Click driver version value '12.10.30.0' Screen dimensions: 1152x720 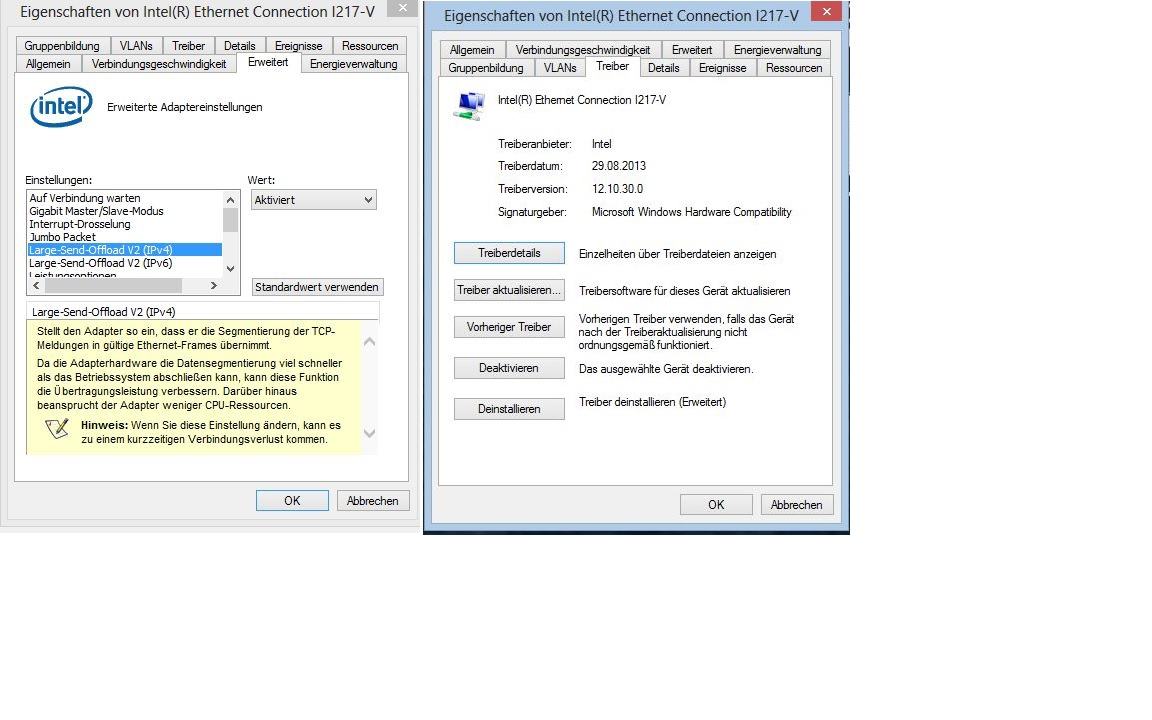tap(617, 189)
